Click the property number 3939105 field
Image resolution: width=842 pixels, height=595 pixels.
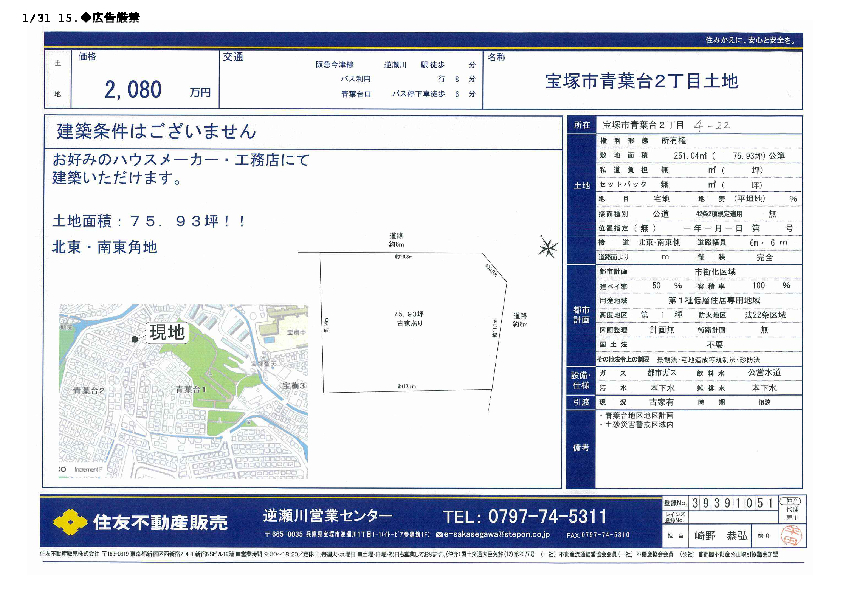731,503
